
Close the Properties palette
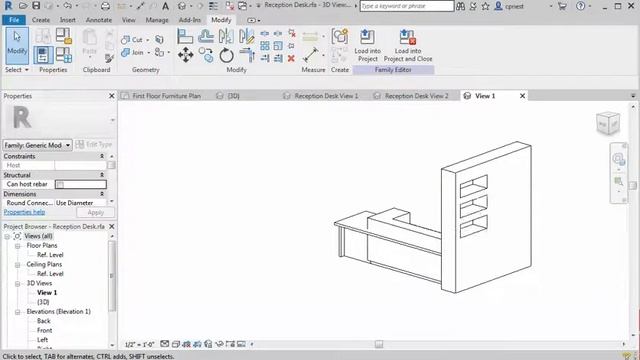[111, 96]
